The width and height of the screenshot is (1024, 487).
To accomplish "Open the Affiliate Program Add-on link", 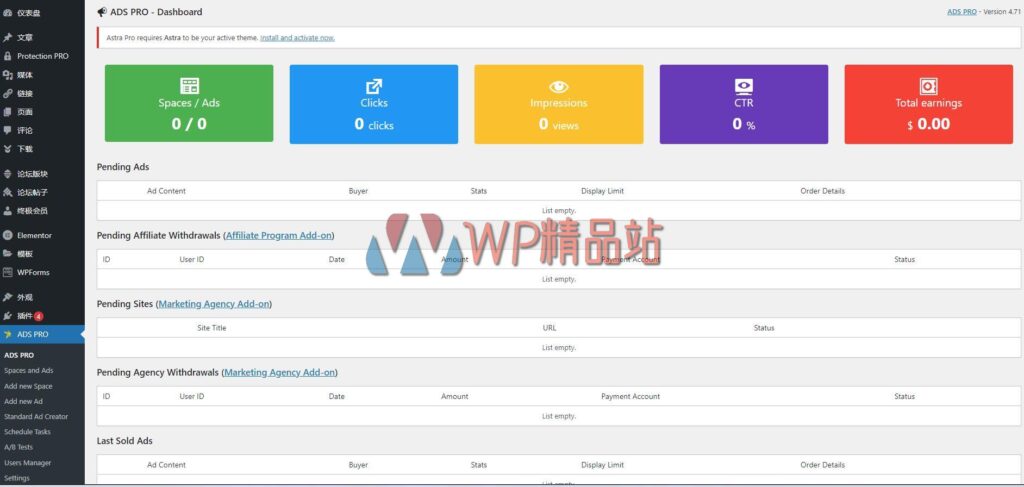I will [x=279, y=235].
